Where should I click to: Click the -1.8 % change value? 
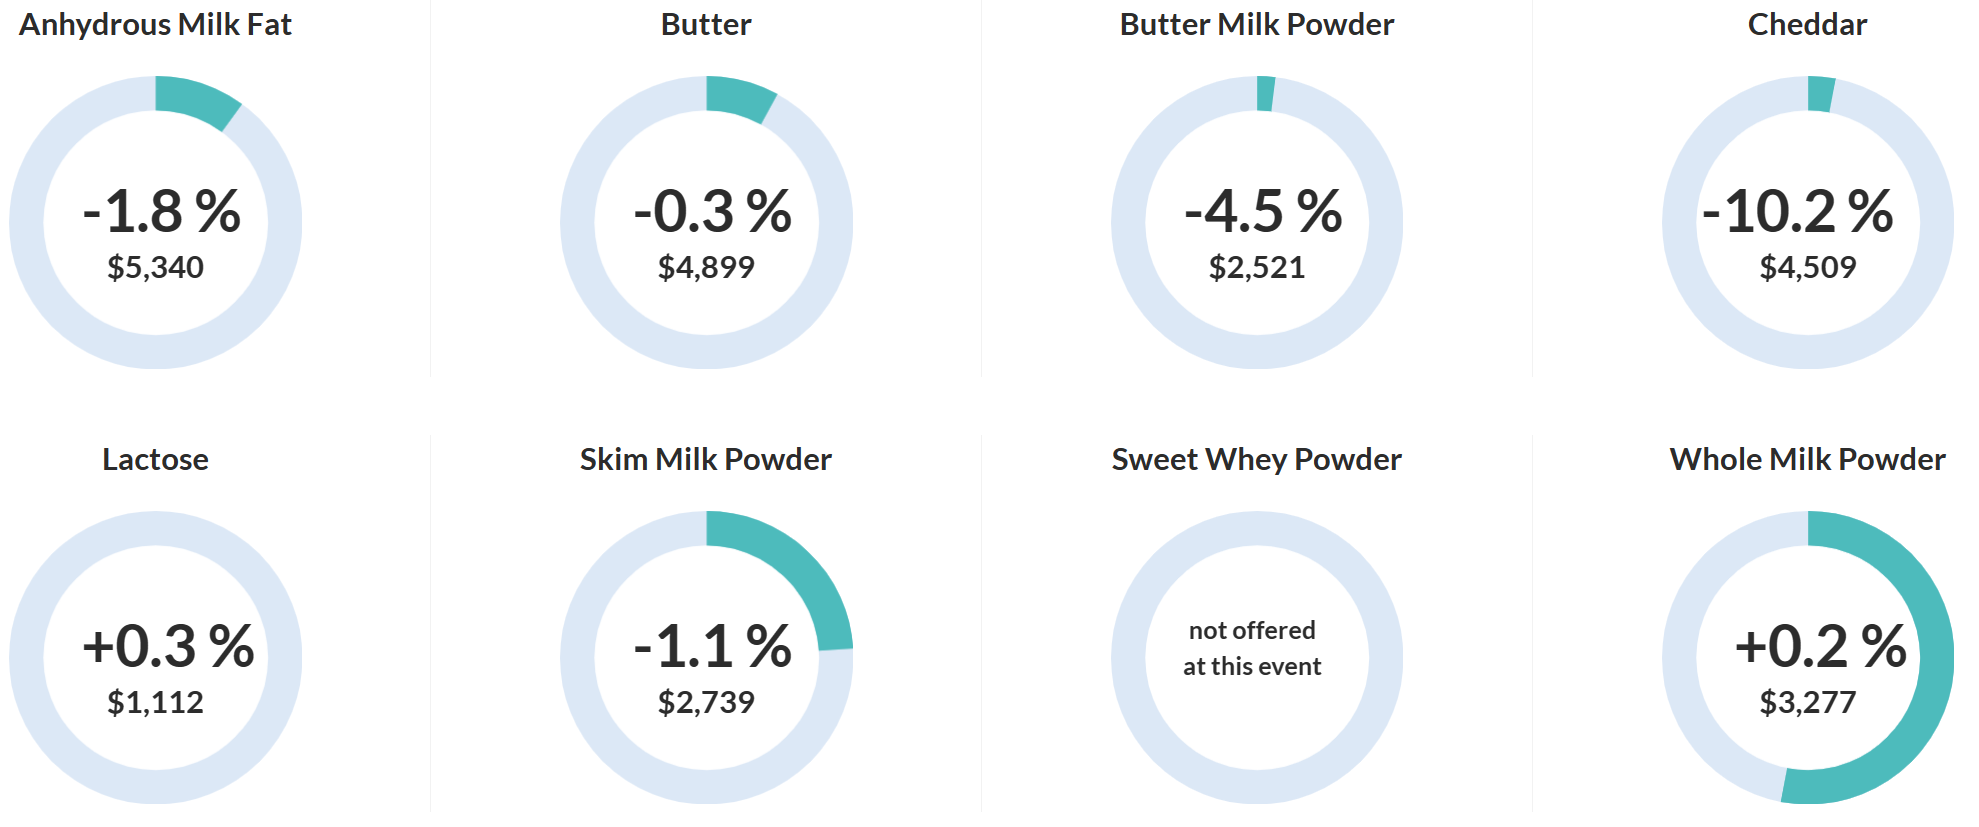[x=162, y=211]
